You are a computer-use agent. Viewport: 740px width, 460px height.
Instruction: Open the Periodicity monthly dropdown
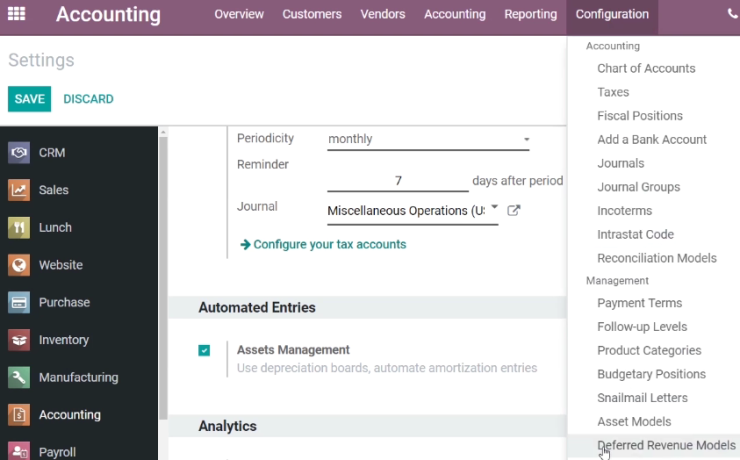tap(428, 139)
